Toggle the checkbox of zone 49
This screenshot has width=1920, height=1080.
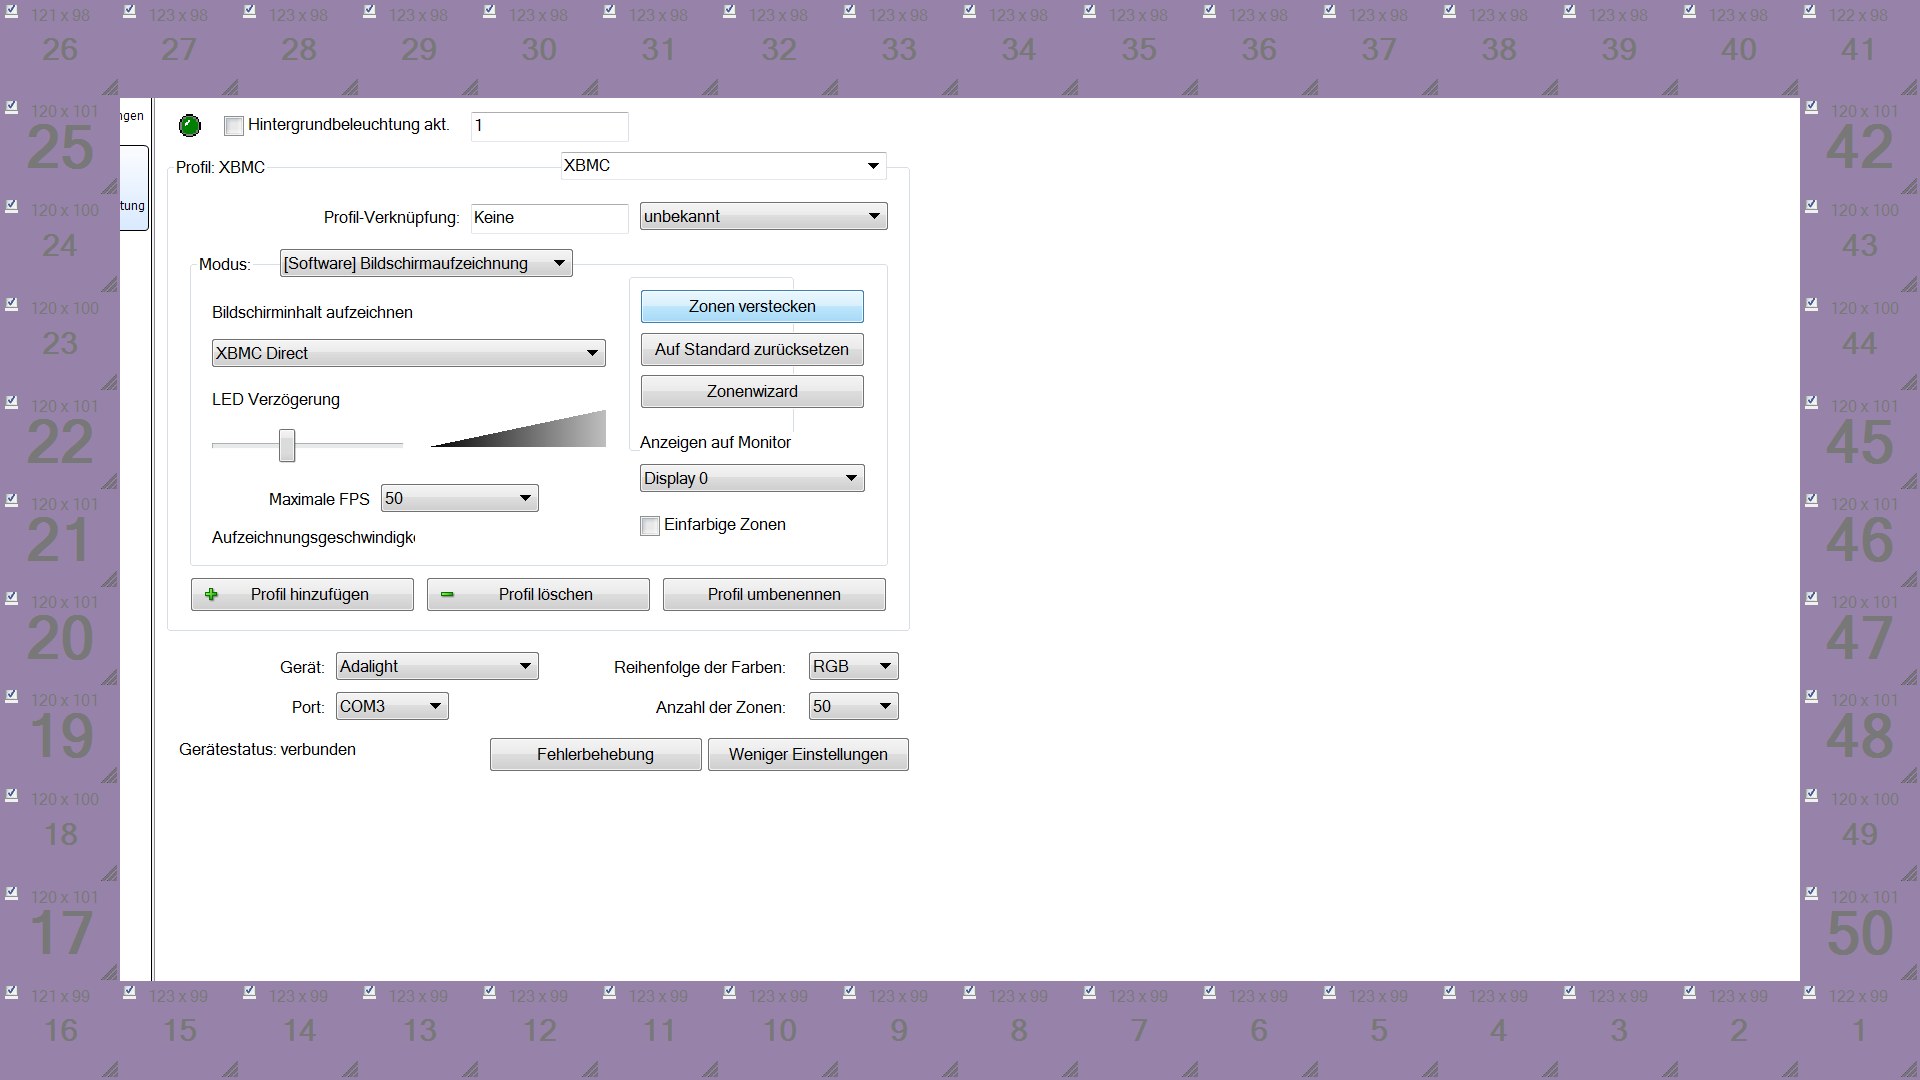click(x=1811, y=795)
